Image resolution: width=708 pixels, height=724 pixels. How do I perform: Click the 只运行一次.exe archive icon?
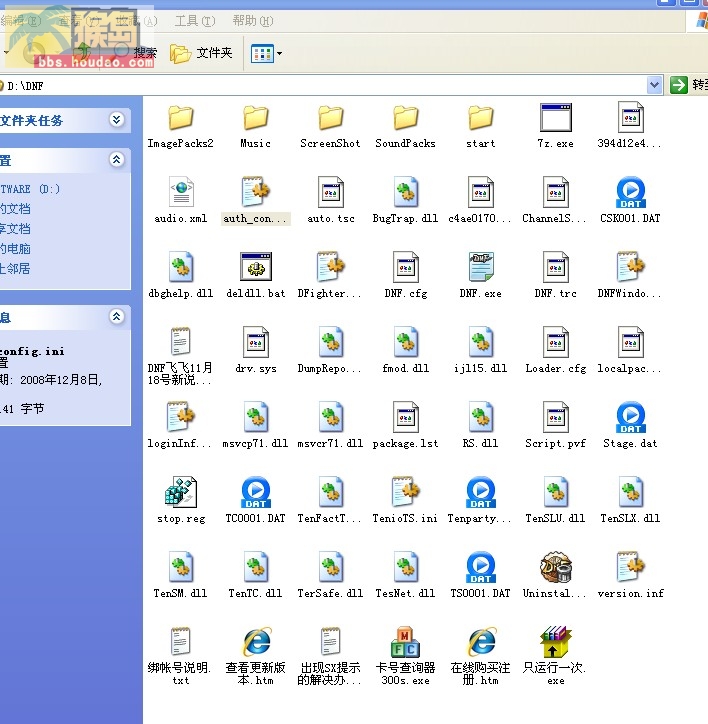(x=556, y=642)
